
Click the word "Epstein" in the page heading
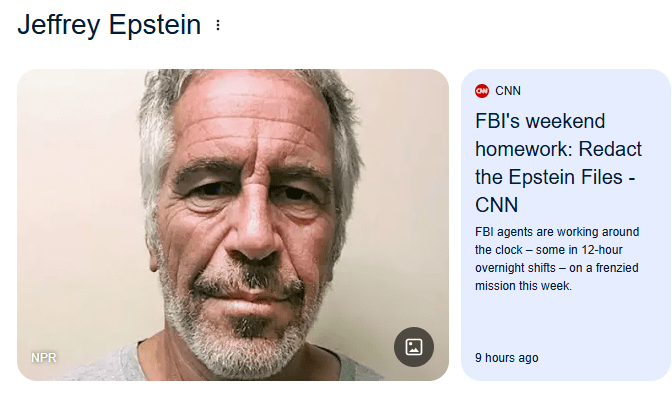coord(155,25)
